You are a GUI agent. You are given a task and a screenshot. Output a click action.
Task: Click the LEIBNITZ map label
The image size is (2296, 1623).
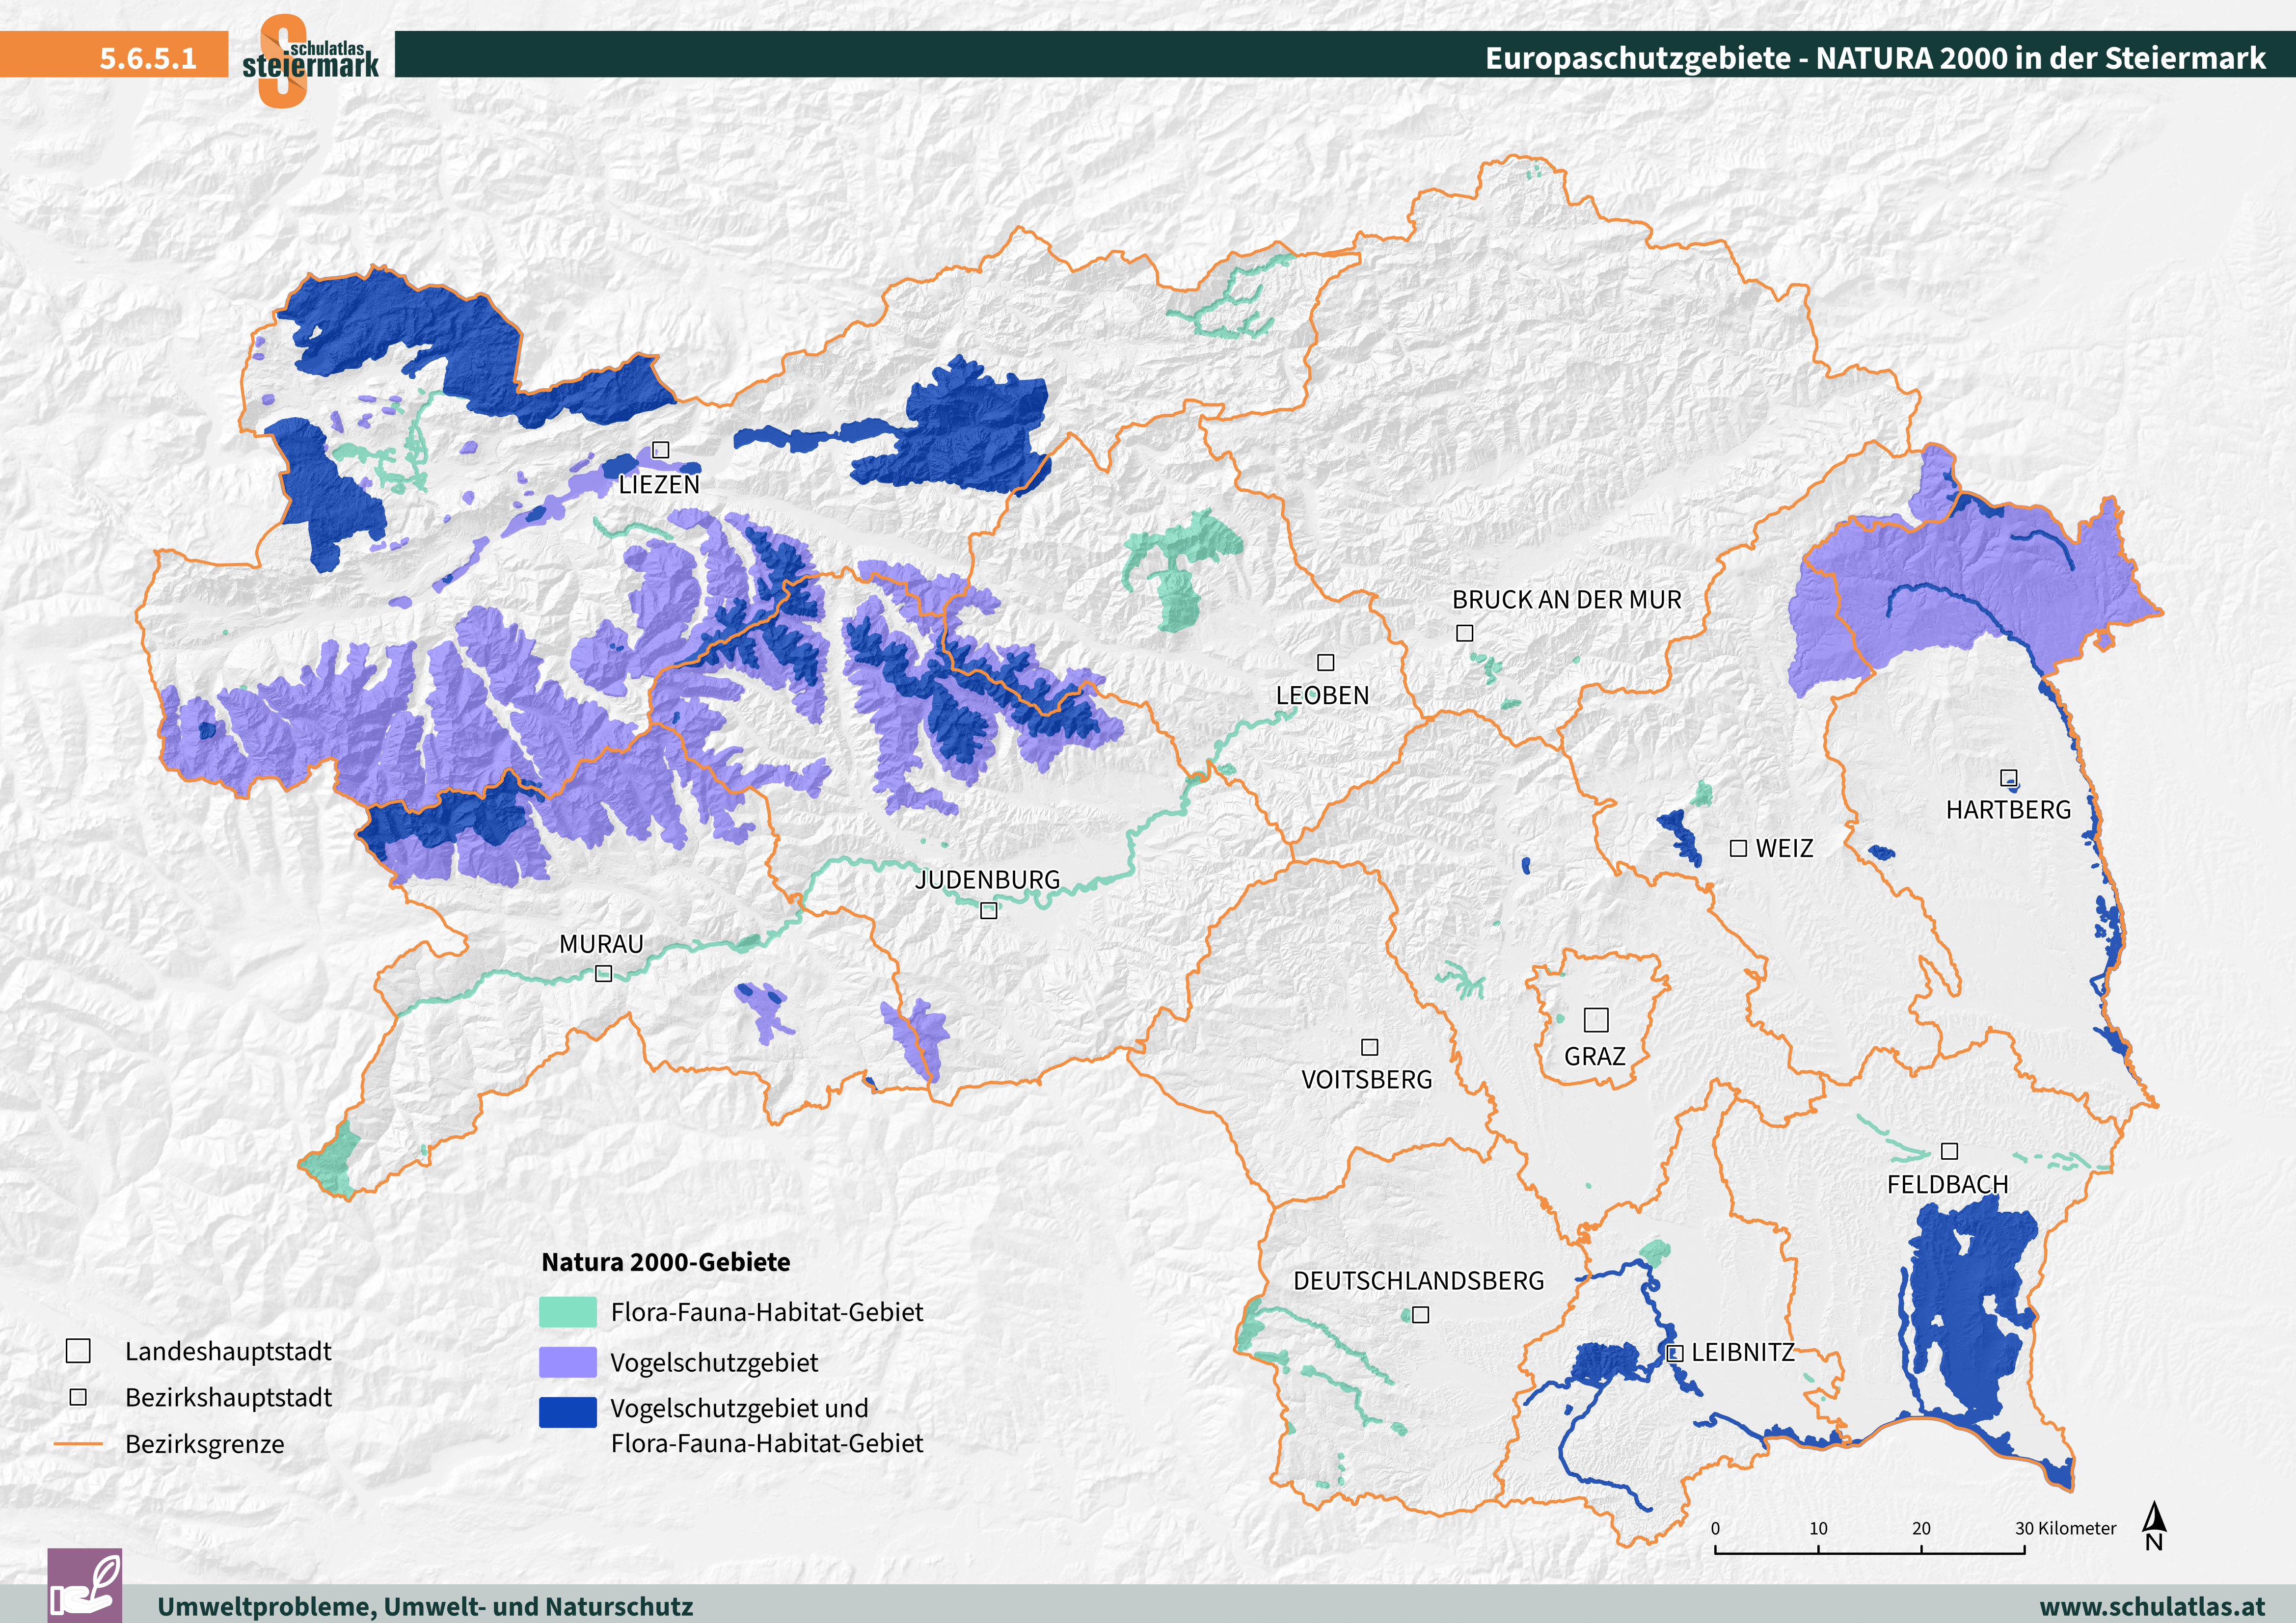click(1743, 1353)
